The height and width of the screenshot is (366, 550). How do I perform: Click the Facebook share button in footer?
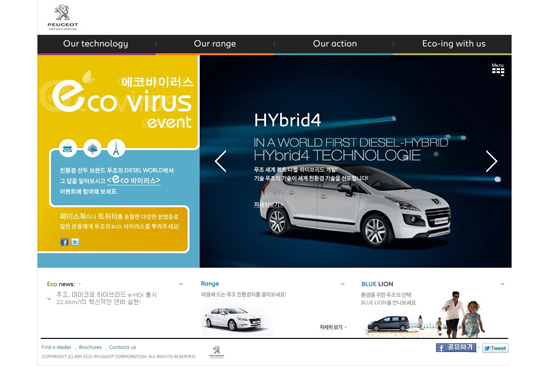point(456,347)
